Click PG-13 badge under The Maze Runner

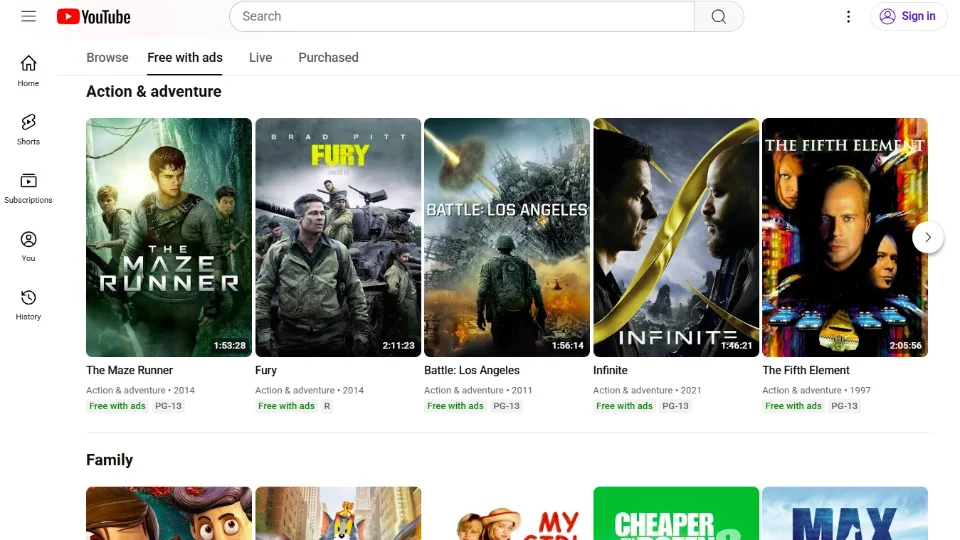pos(168,406)
